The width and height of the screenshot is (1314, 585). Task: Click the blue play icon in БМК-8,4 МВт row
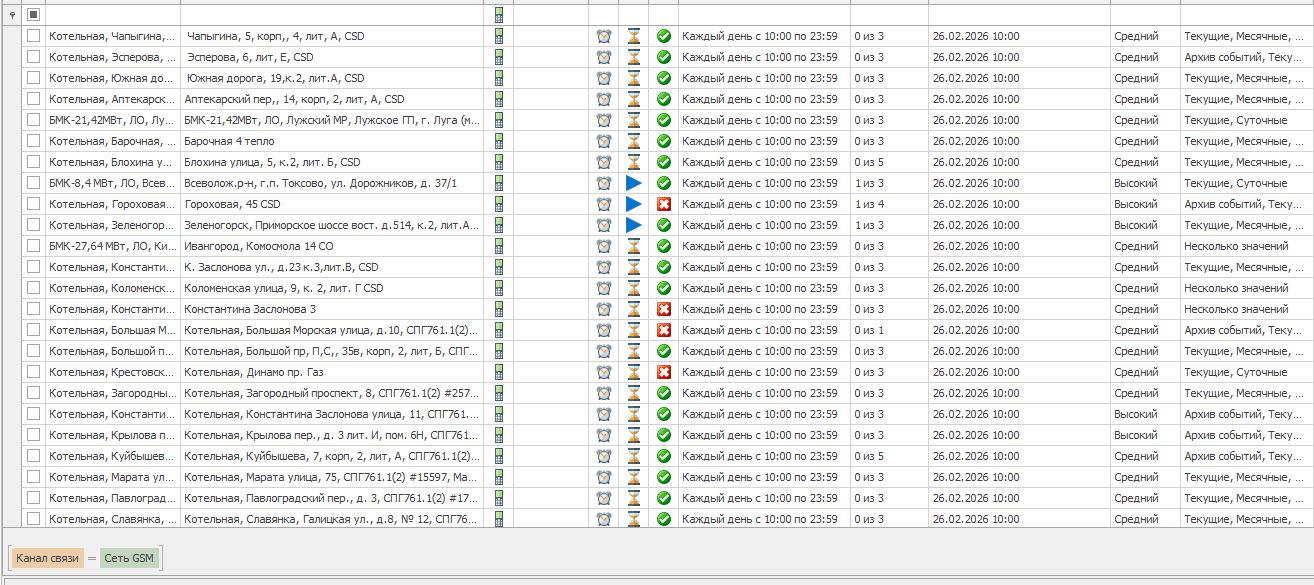(633, 183)
